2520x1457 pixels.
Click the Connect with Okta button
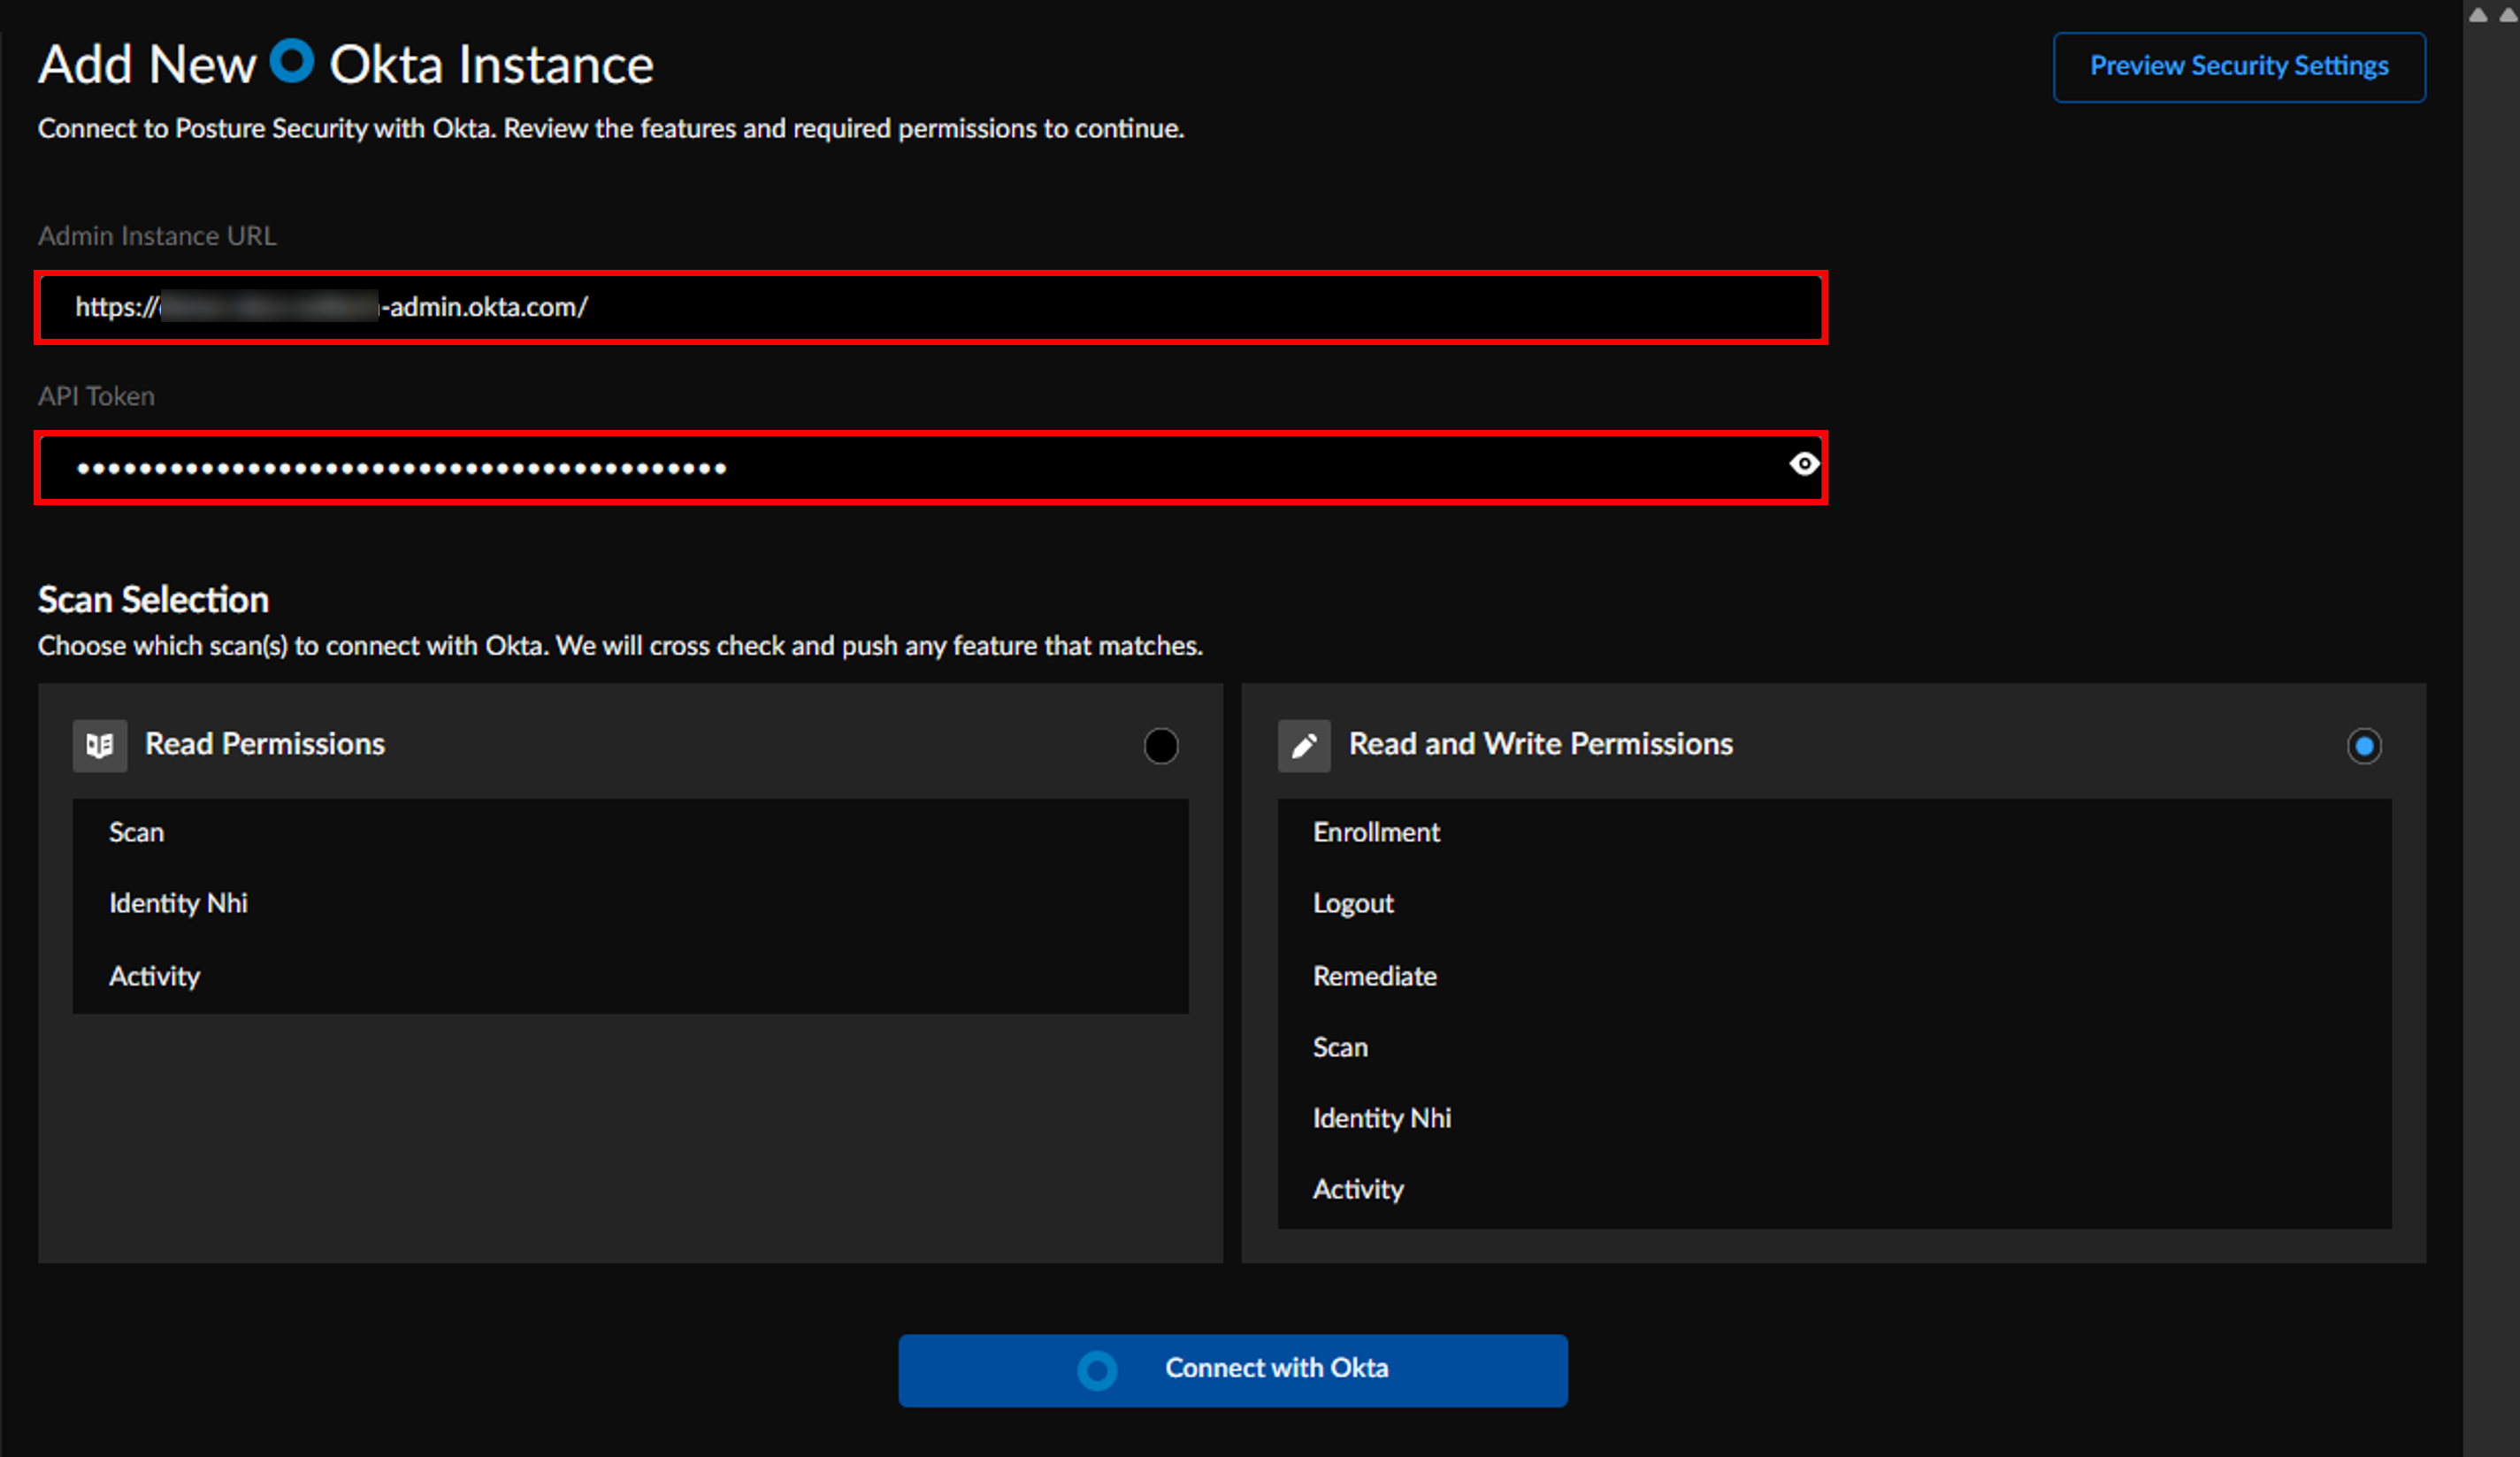click(1233, 1370)
